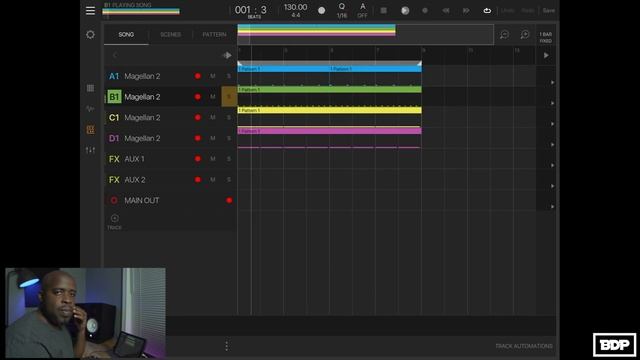This screenshot has height=360, width=640.
Task: Click the arrow icon above track S column
Action: pos(227,55)
